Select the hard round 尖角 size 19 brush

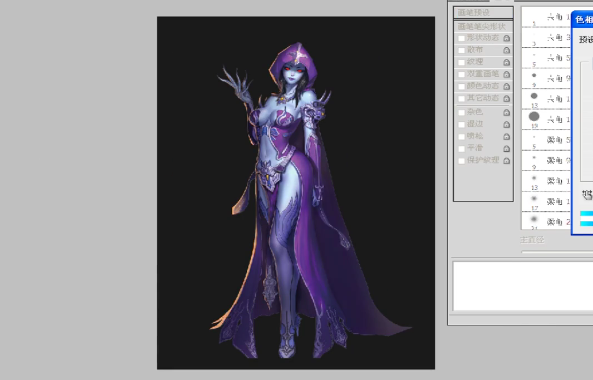(x=546, y=119)
